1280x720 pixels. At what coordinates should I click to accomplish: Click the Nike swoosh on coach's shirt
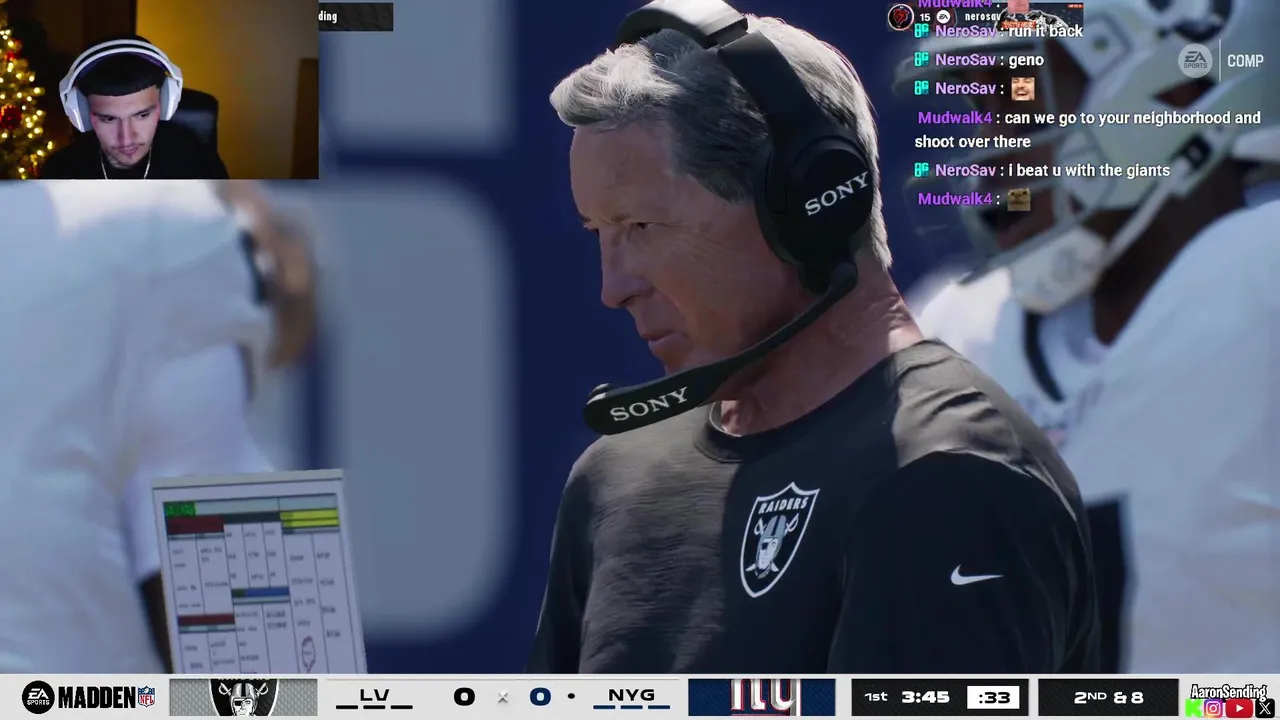click(x=975, y=576)
